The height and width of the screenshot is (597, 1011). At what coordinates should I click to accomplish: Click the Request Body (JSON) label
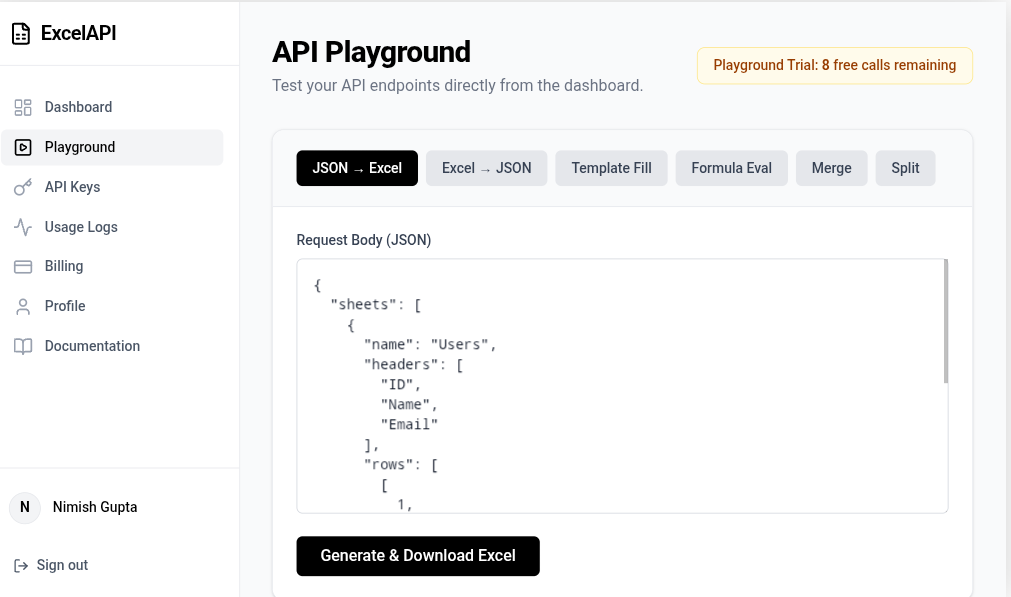click(364, 240)
